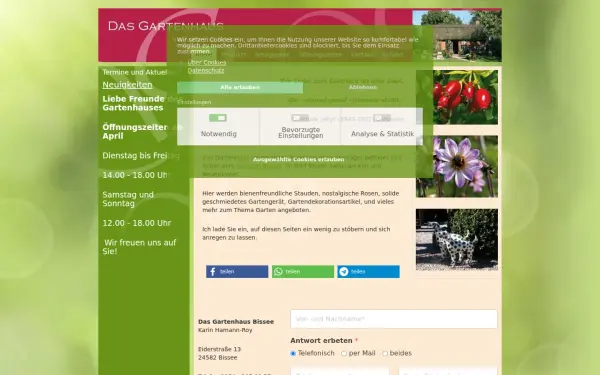
Task: Click the 'Samstag und Sonntag' sidebar text
Action: coord(128,199)
